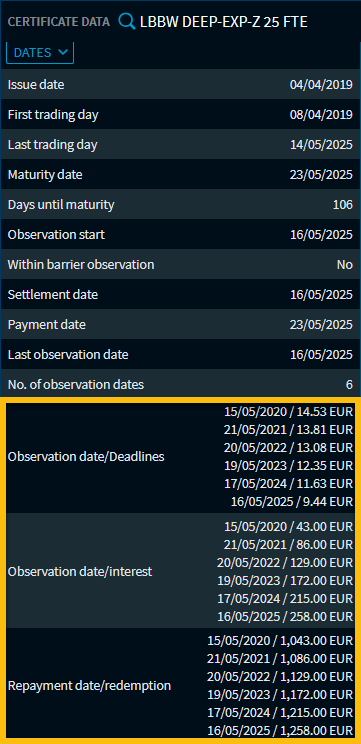Image resolution: width=361 pixels, height=744 pixels.
Task: Select the value 14/05/2025
Action: 322,145
